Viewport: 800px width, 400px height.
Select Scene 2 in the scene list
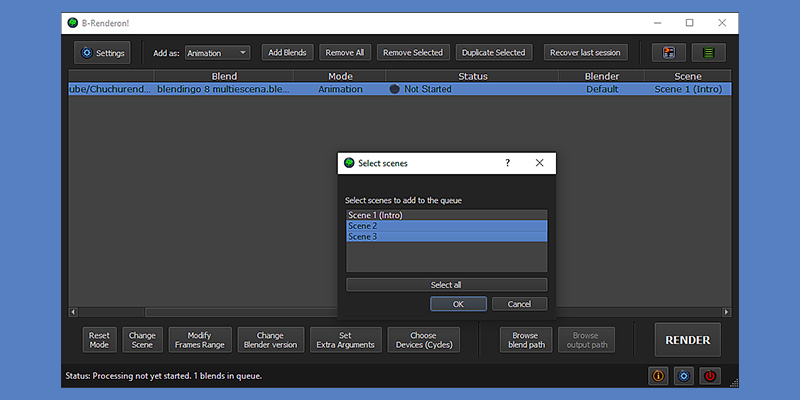pyautogui.click(x=446, y=226)
